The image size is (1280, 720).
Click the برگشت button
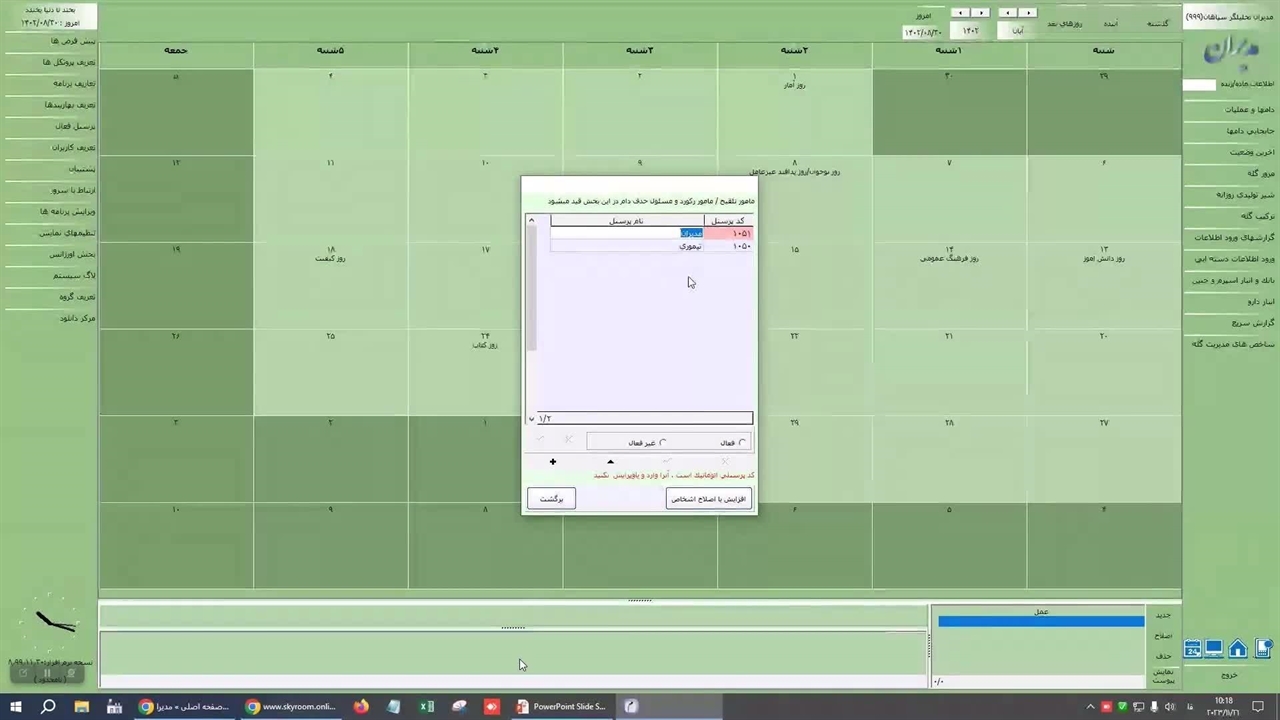point(551,499)
